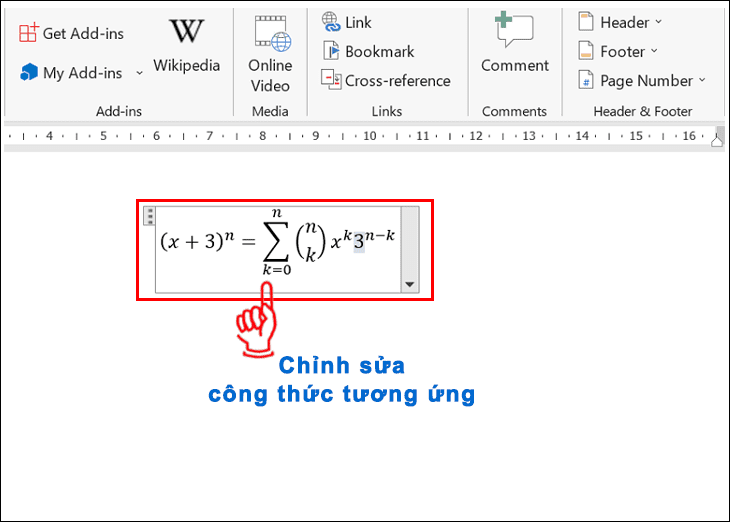Click the Cross-reference icon
730x522 pixels.
point(331,80)
